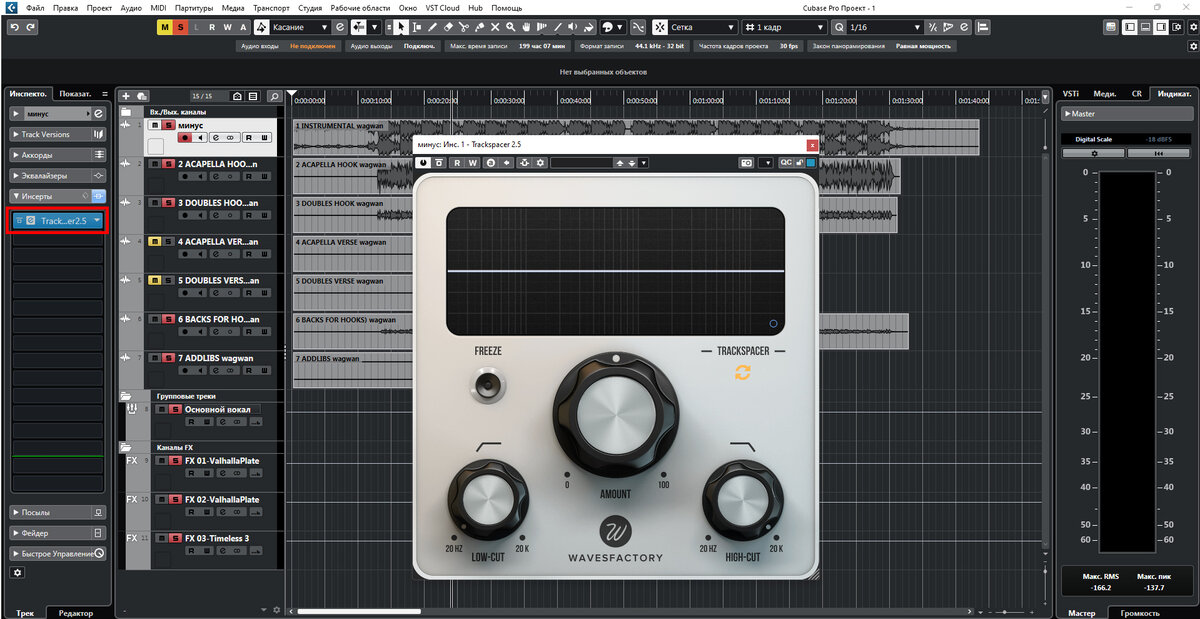
Task: Click the 7 ADDLIBS wagwan audio clip
Action: [x=353, y=369]
